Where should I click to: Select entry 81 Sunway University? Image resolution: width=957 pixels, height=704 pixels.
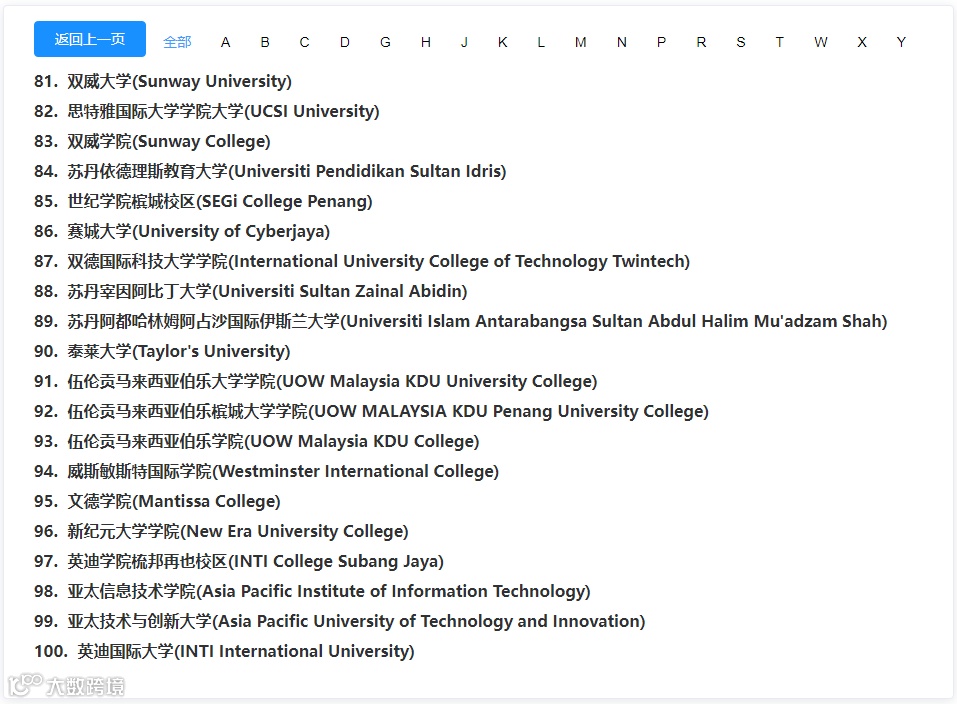pos(163,81)
